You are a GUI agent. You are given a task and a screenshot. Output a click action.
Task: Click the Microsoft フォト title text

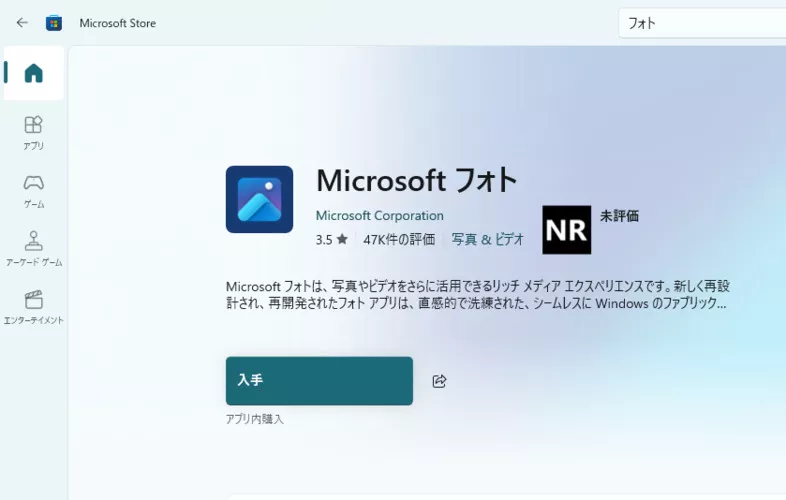(x=417, y=180)
